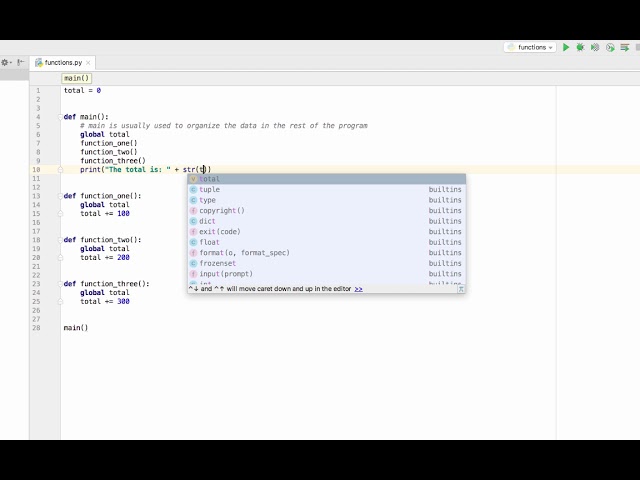Viewport: 640px width, 480px height.
Task: Choose 'total' from the completion list
Action: pos(327,179)
